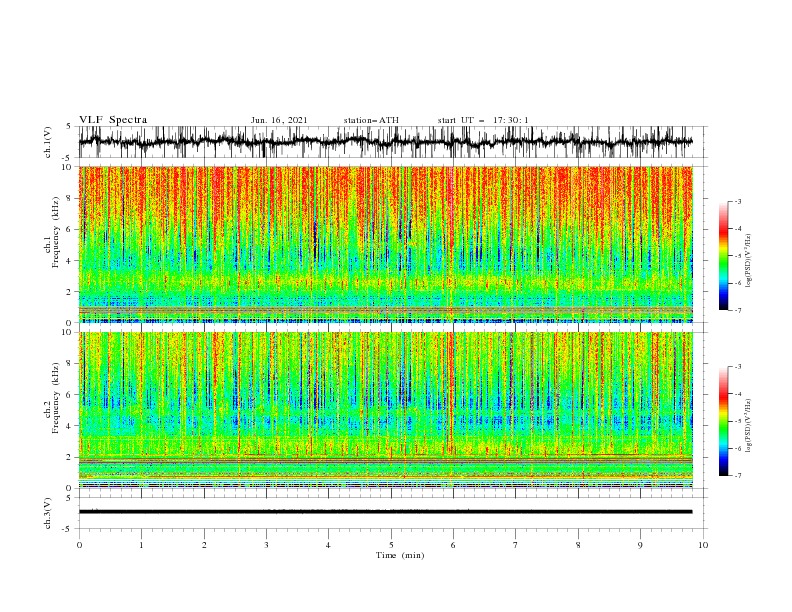The width and height of the screenshot is (792, 612).
Task: Click time axis tick label '9'
Action: point(640,545)
